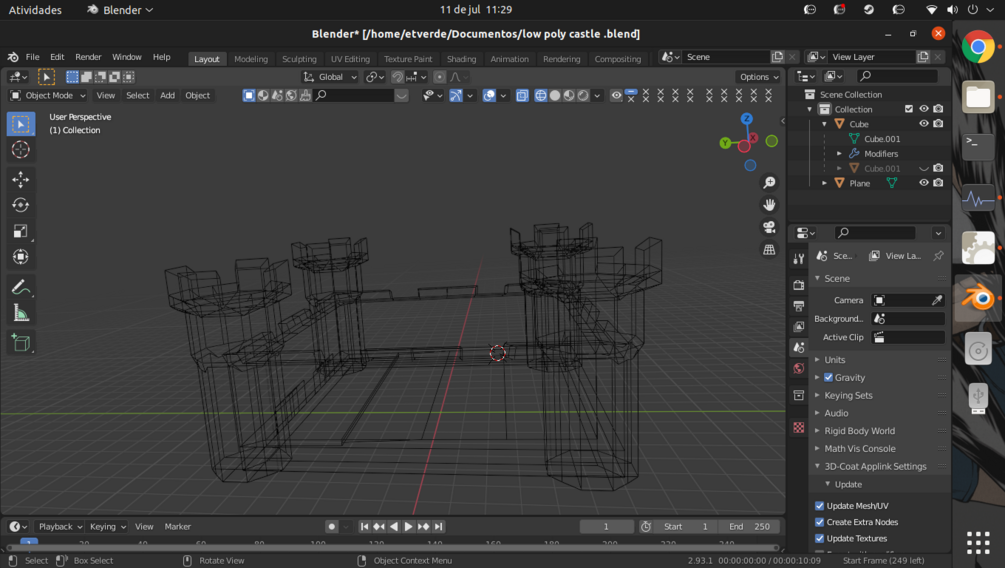Viewport: 1005px width, 568px height.
Task: Open the viewport Add menu
Action: [167, 96]
